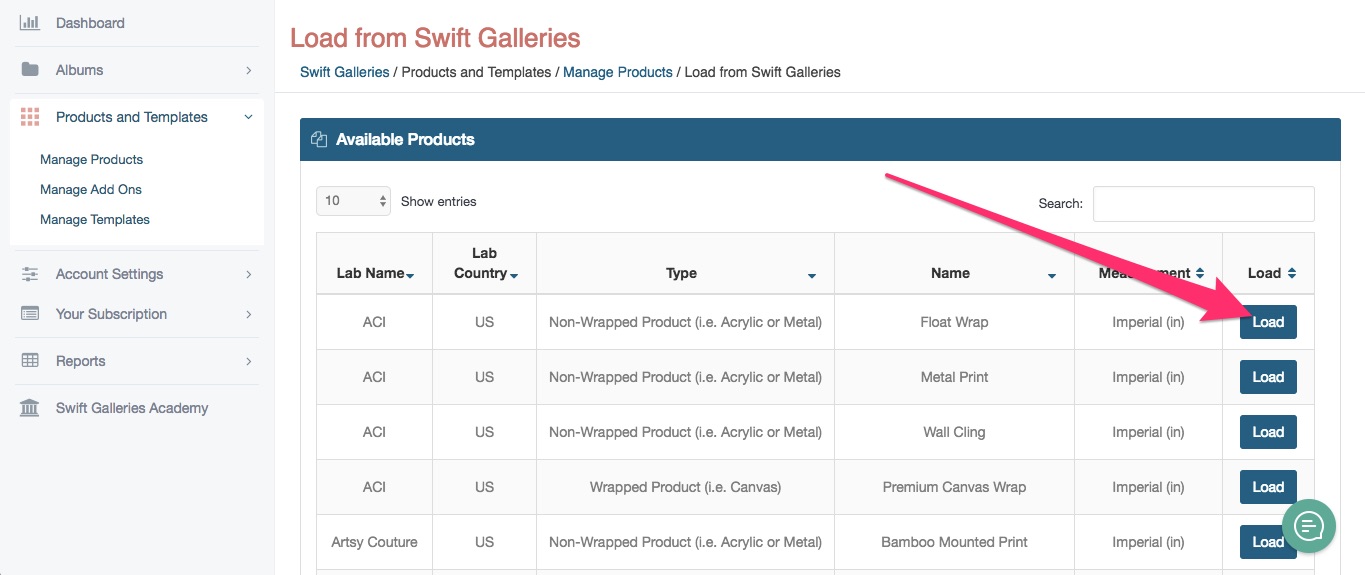Expand the Account Settings chevron
The width and height of the screenshot is (1365, 575).
click(249, 274)
